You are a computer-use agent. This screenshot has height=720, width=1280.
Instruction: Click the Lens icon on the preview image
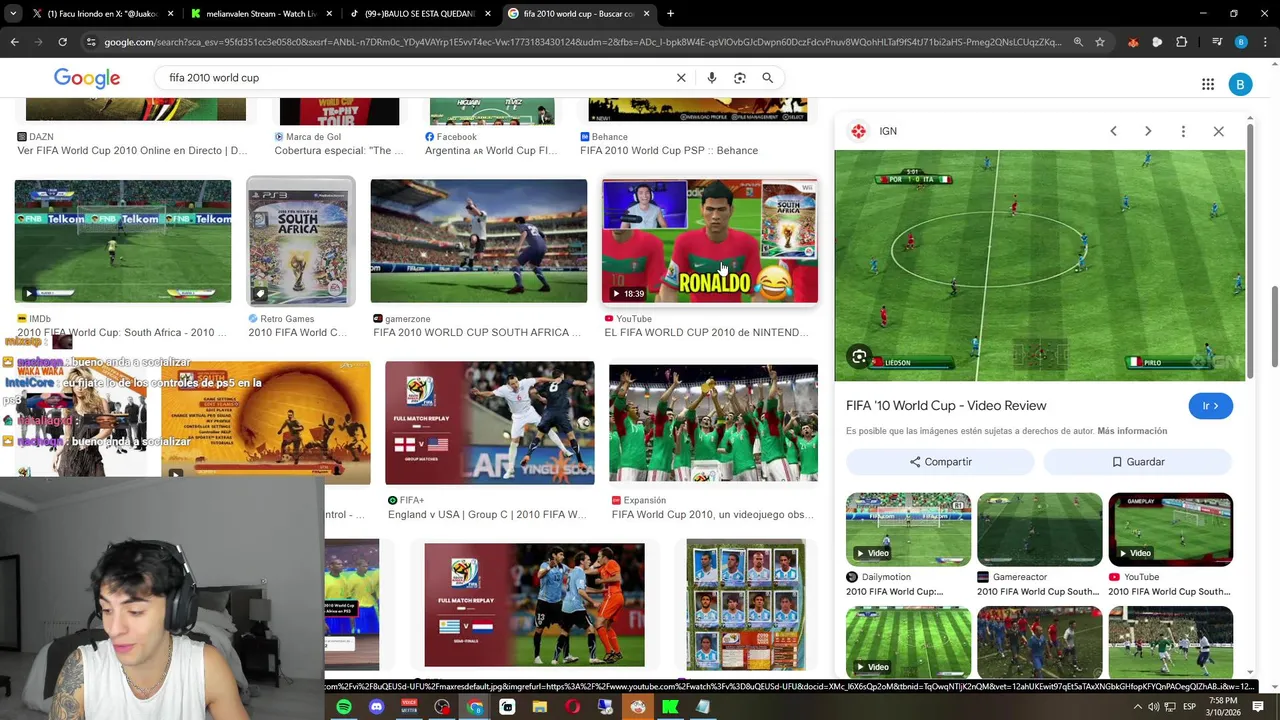click(859, 356)
